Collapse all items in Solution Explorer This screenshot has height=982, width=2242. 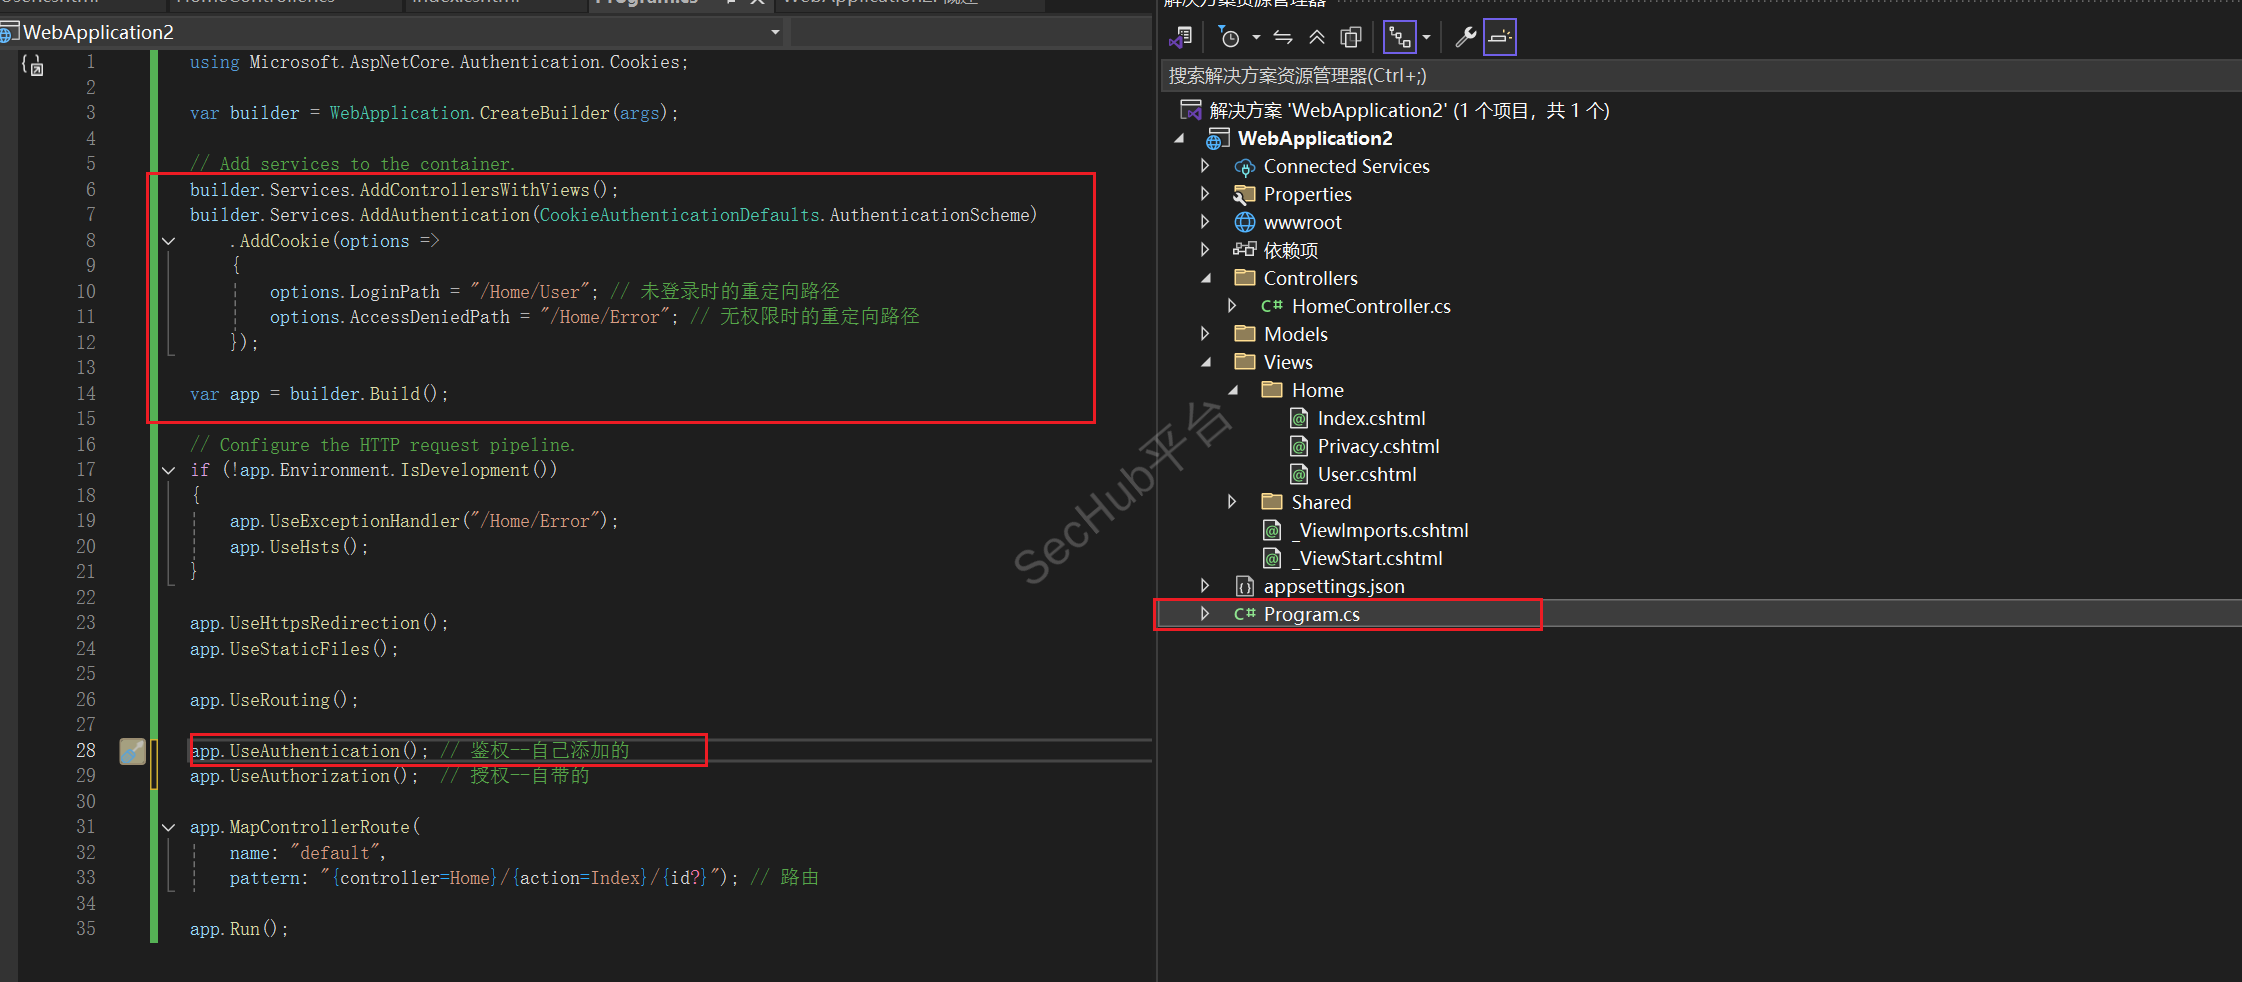click(1317, 38)
